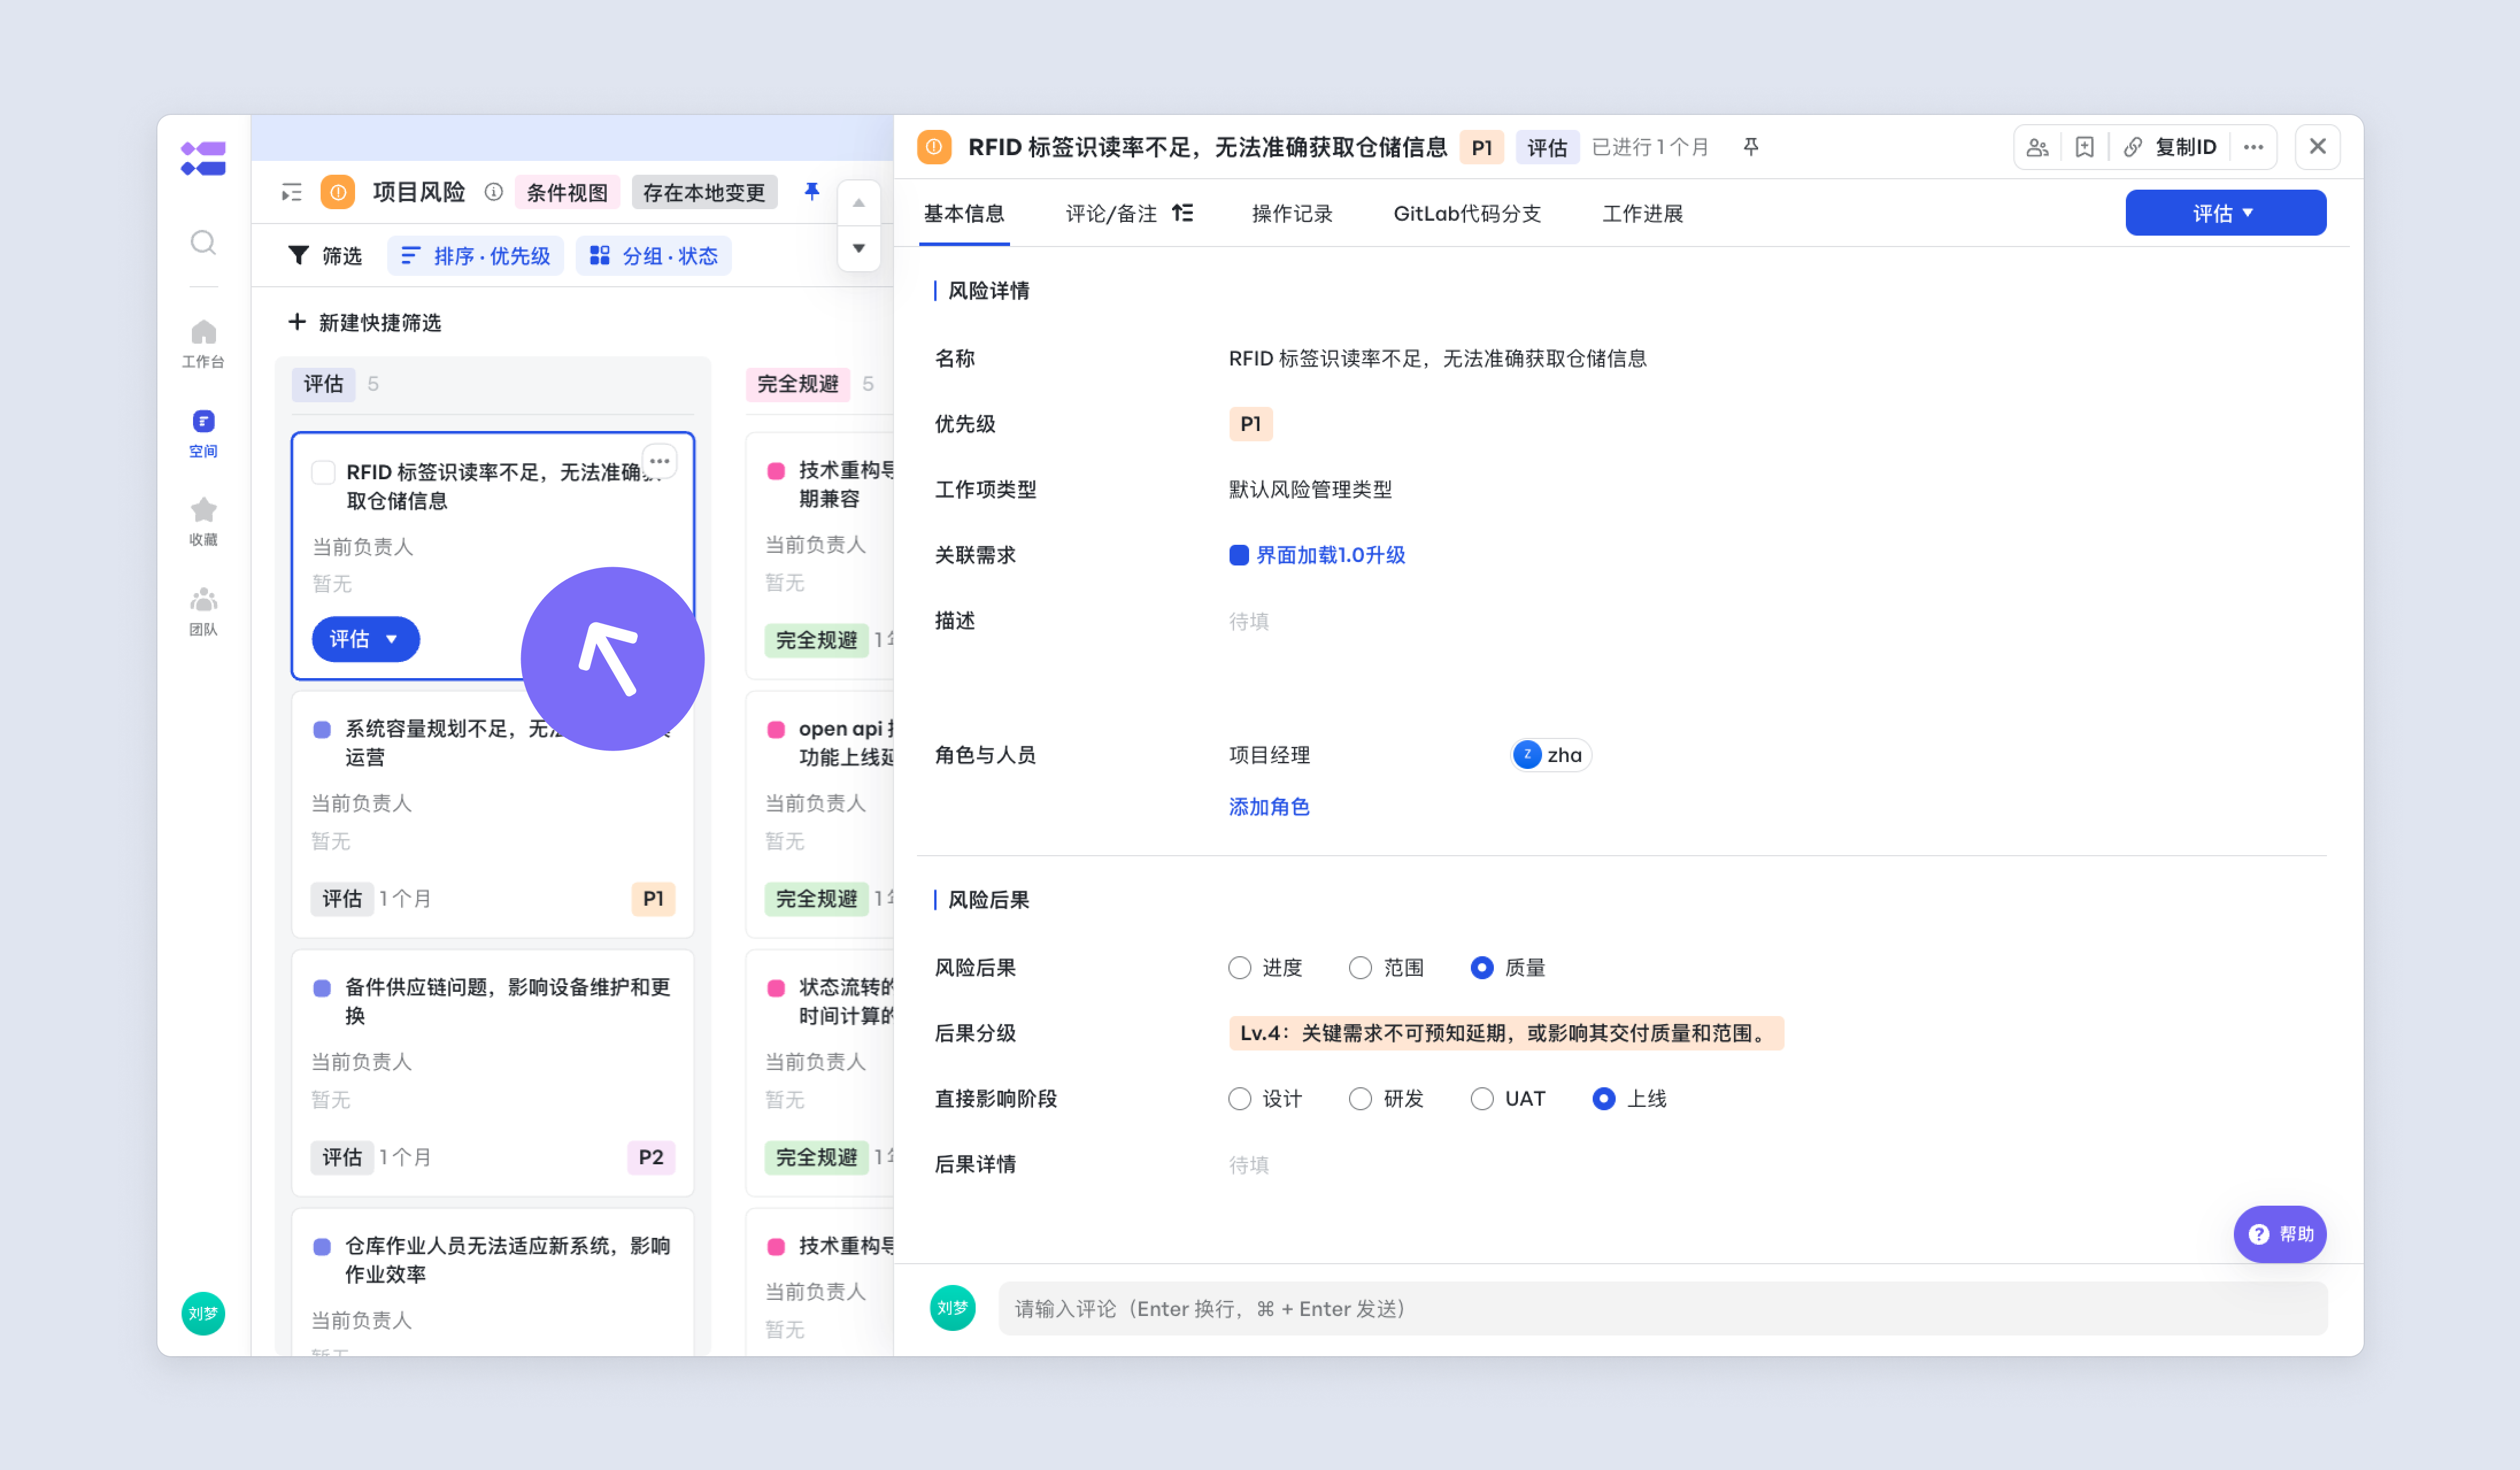Click 评估 column header tag

(323, 384)
